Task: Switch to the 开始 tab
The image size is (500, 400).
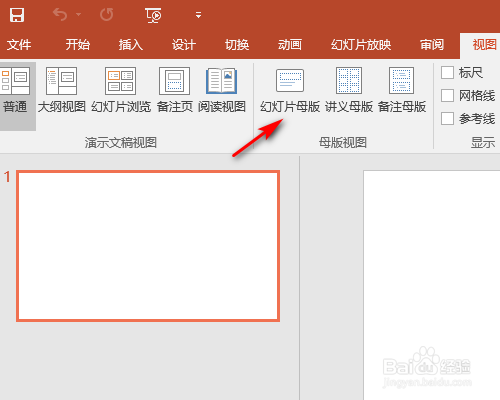Action: [x=78, y=44]
